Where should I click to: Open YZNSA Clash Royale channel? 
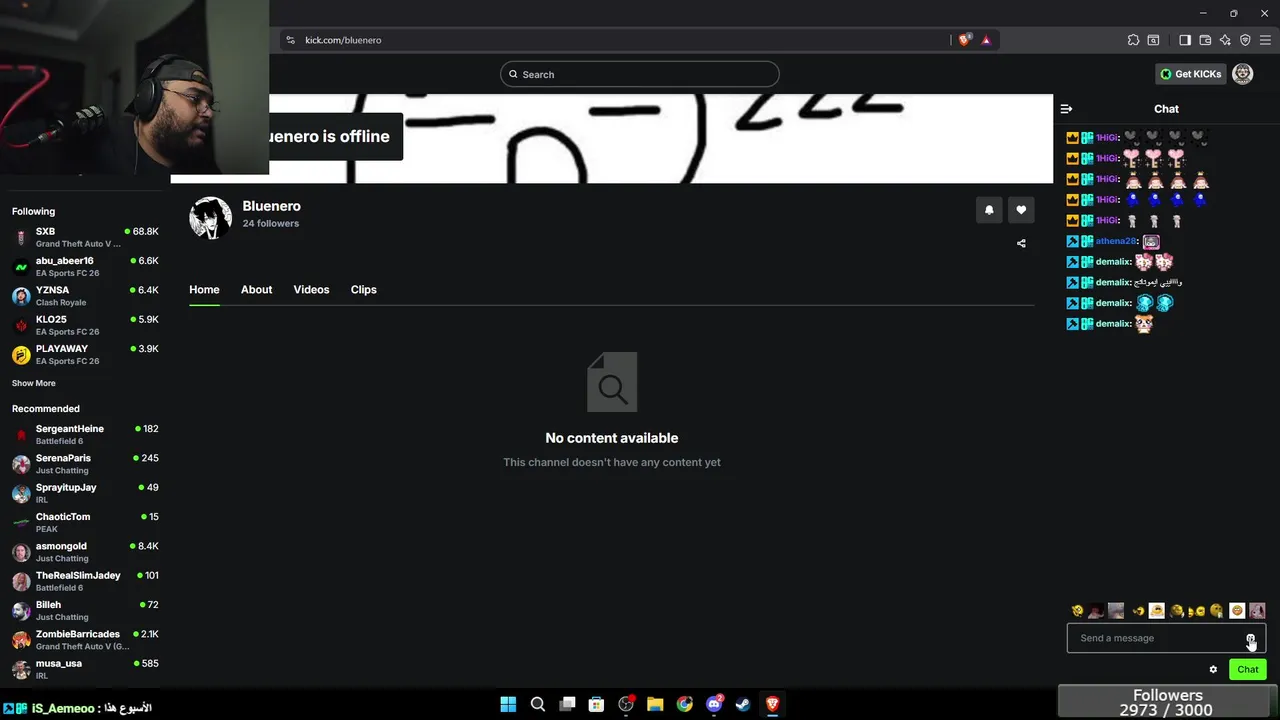click(x=85, y=296)
